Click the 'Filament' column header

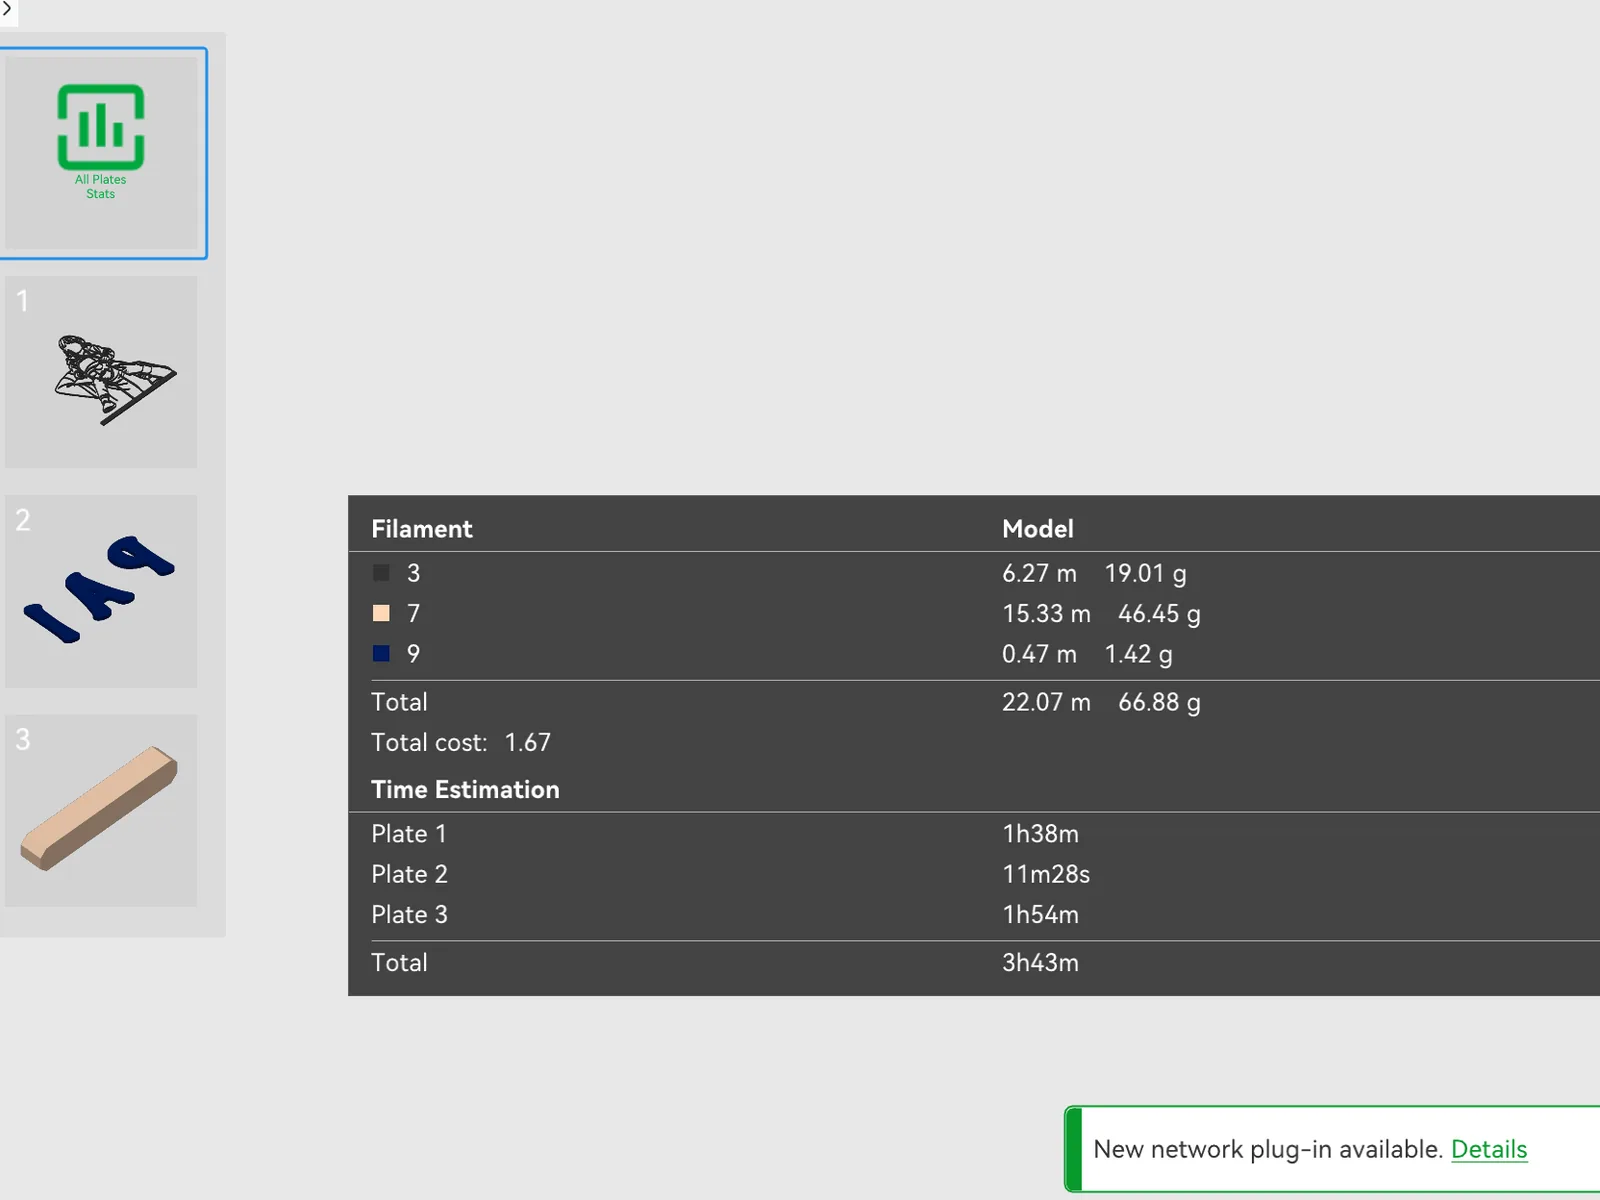(x=422, y=529)
